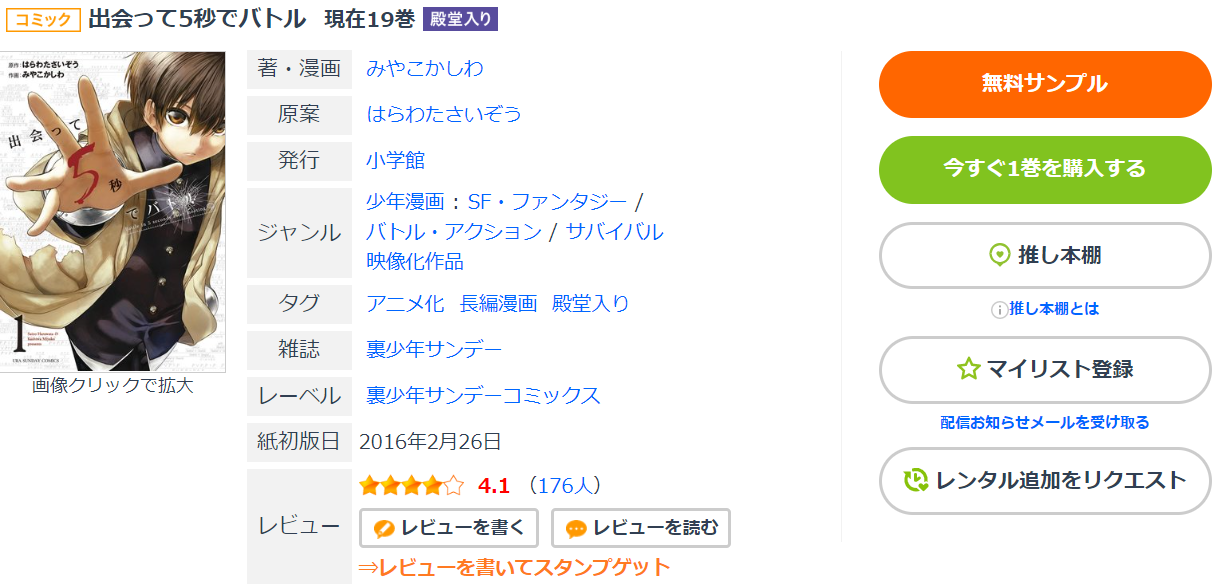
Task: Click the info icon beside 推し本棚とは
Action: coord(998,310)
